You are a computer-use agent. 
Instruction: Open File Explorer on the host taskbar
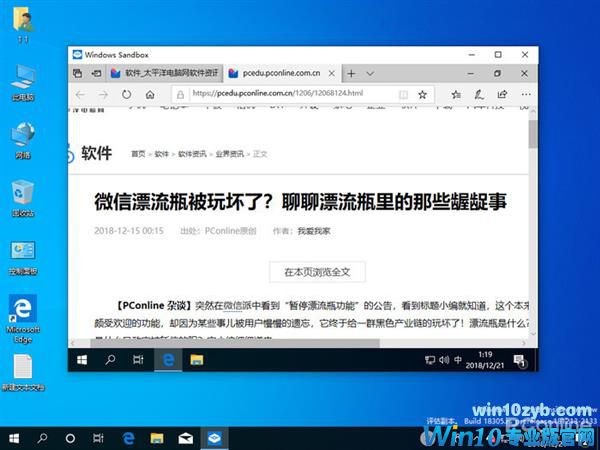[157, 439]
